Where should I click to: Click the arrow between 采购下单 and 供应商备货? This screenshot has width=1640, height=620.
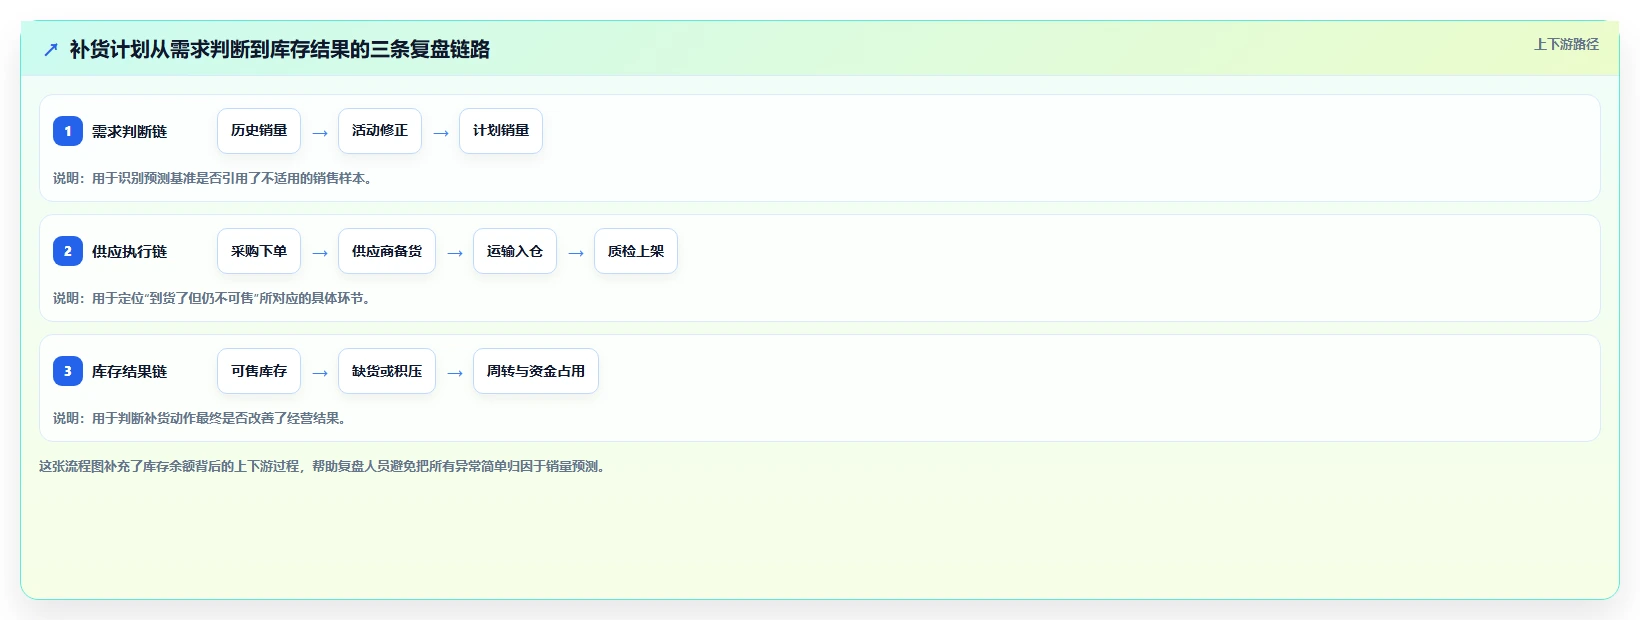point(320,252)
